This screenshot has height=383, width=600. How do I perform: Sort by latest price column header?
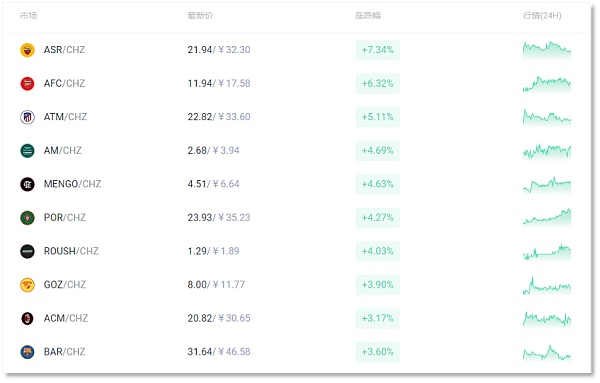click(x=200, y=16)
